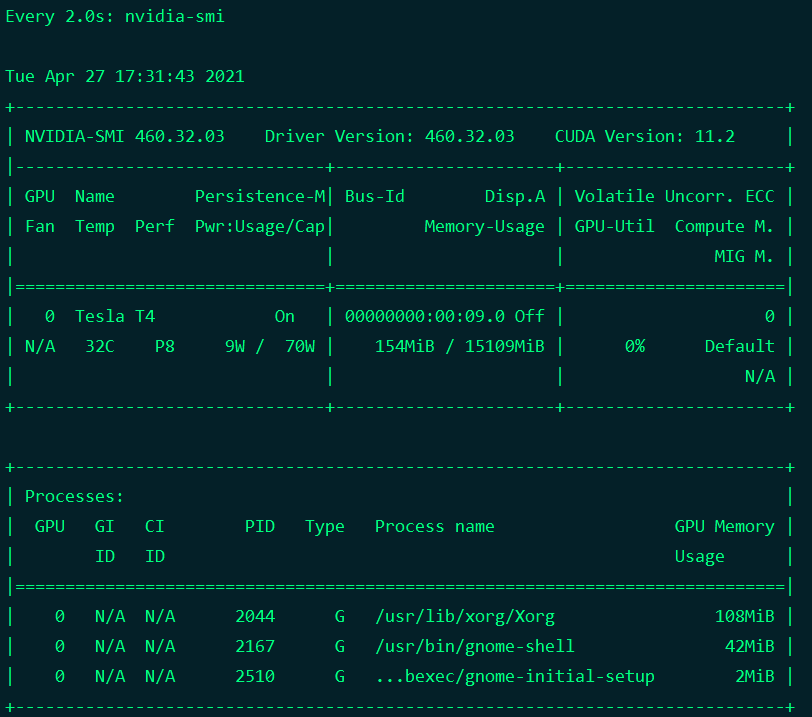Viewport: 812px width, 717px height.
Task: Click the Driver Version 460.32.03 text
Action: click(x=389, y=136)
